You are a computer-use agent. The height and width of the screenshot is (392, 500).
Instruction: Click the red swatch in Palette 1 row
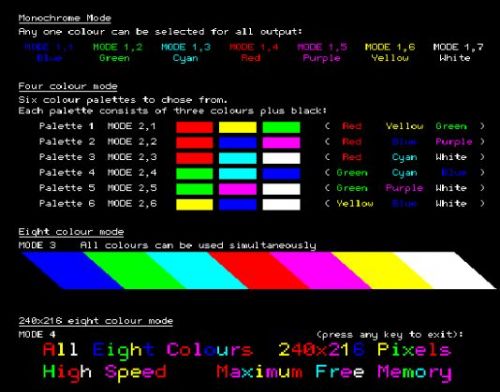click(x=194, y=127)
